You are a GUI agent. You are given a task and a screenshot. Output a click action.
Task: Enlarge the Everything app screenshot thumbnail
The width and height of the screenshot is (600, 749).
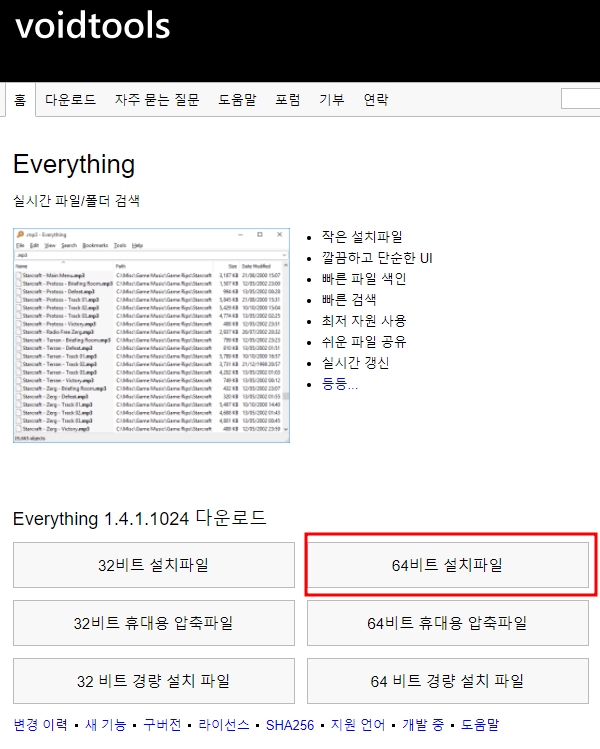click(x=151, y=335)
